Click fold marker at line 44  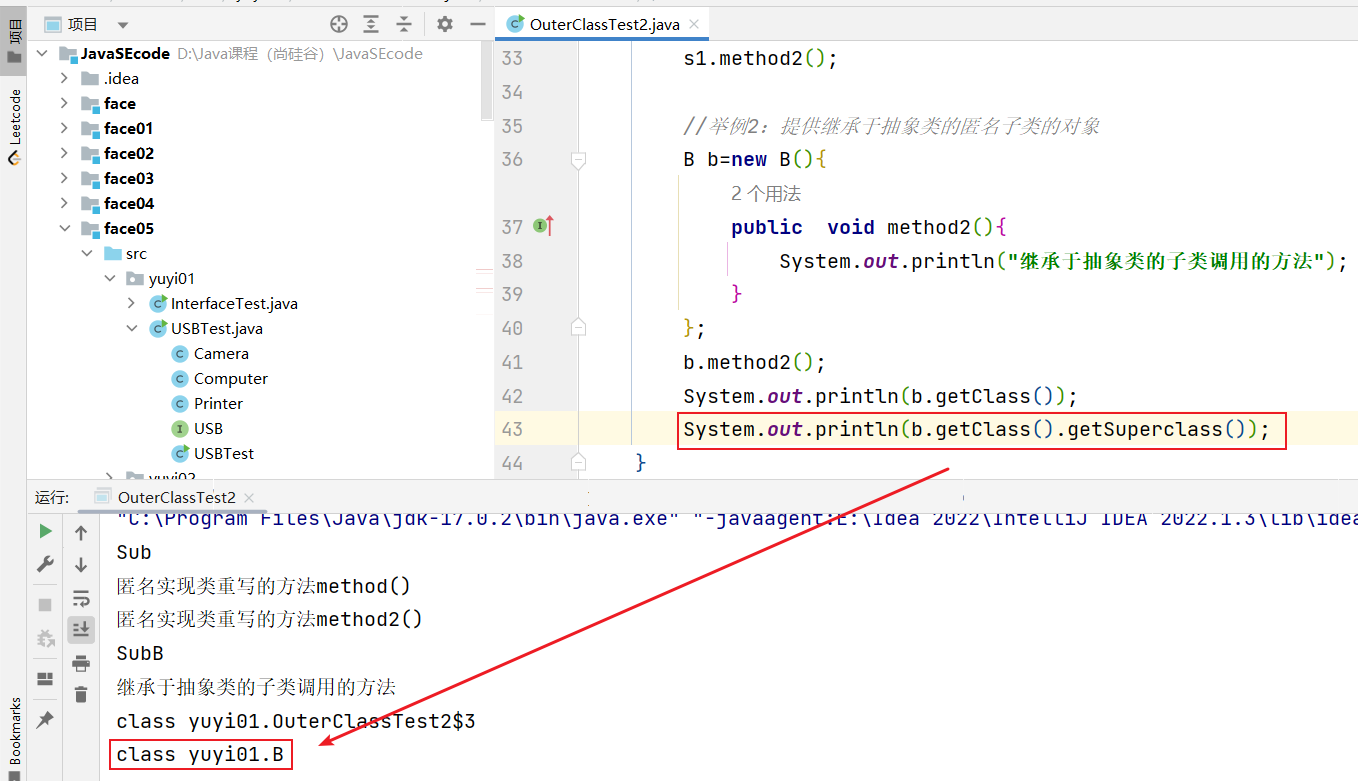coord(577,461)
